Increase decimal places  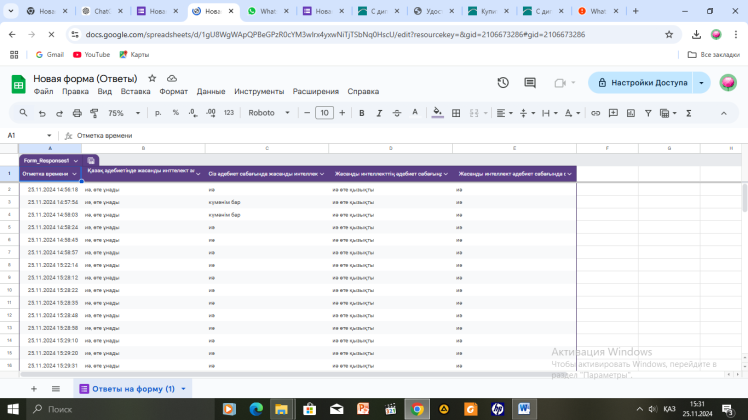pos(210,113)
